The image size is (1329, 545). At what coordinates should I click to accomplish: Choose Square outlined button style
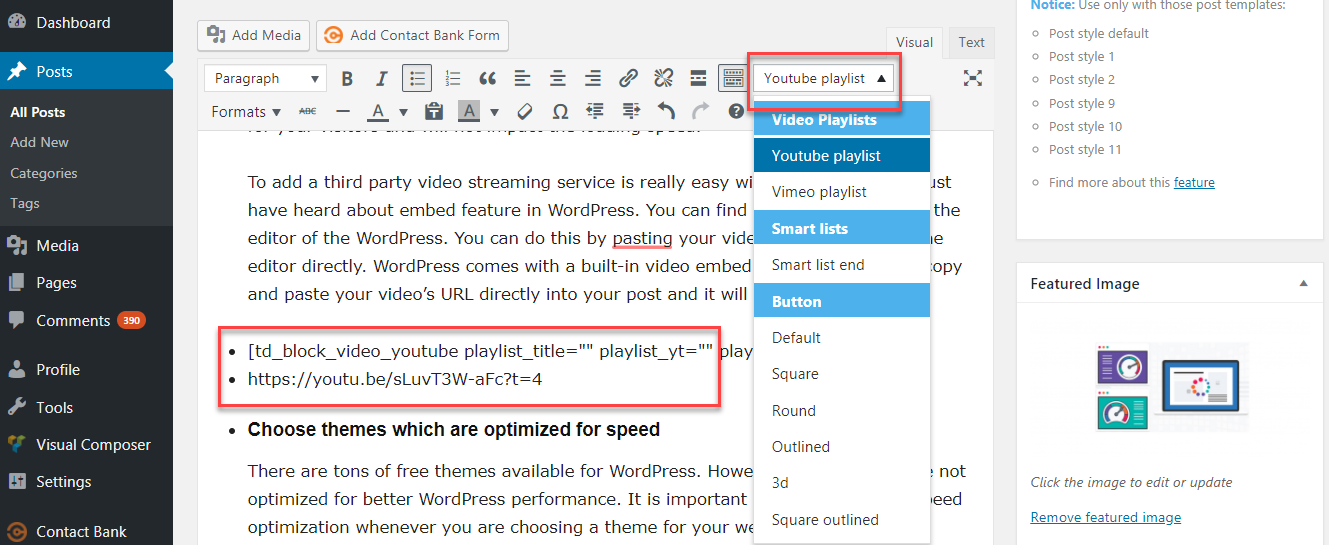842,520
